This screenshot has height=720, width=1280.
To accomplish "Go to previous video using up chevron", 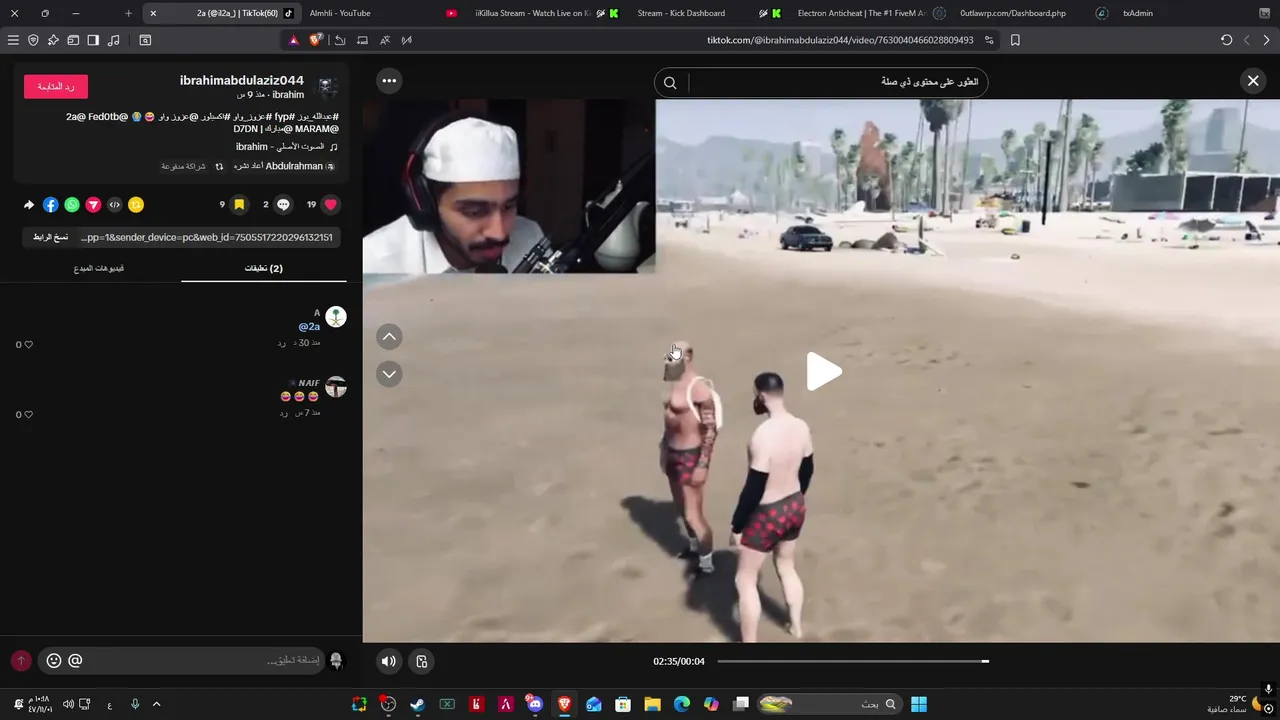I will 389,337.
